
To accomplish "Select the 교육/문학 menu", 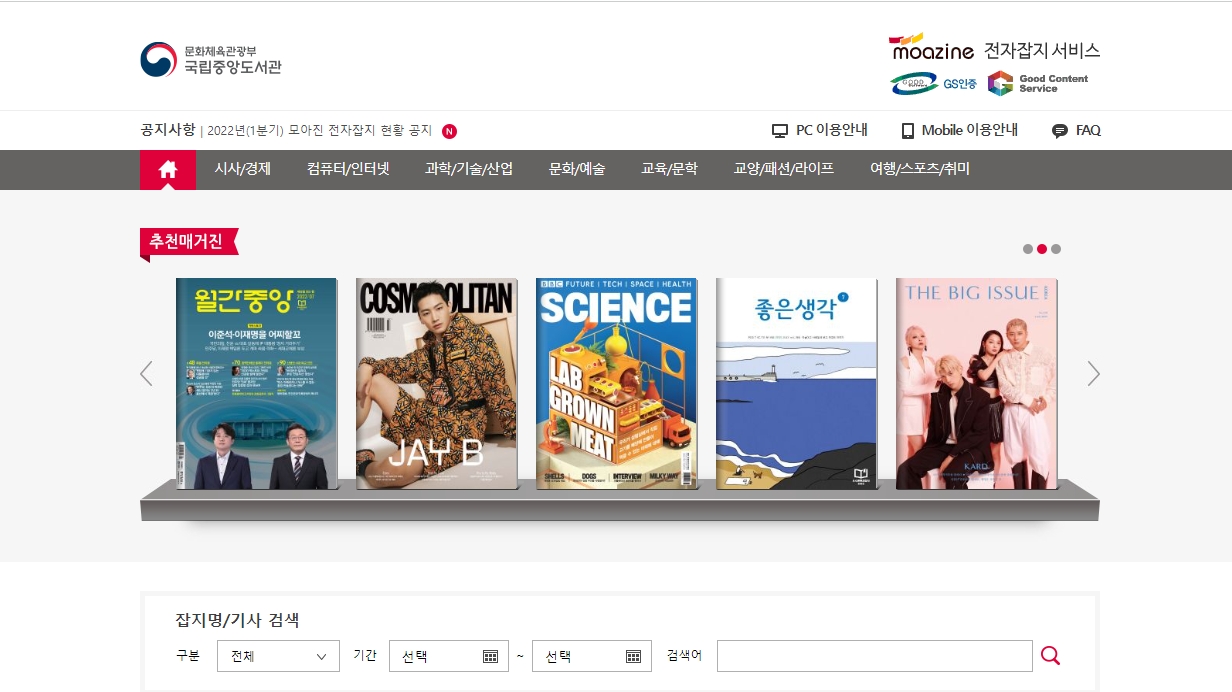I will coord(669,170).
